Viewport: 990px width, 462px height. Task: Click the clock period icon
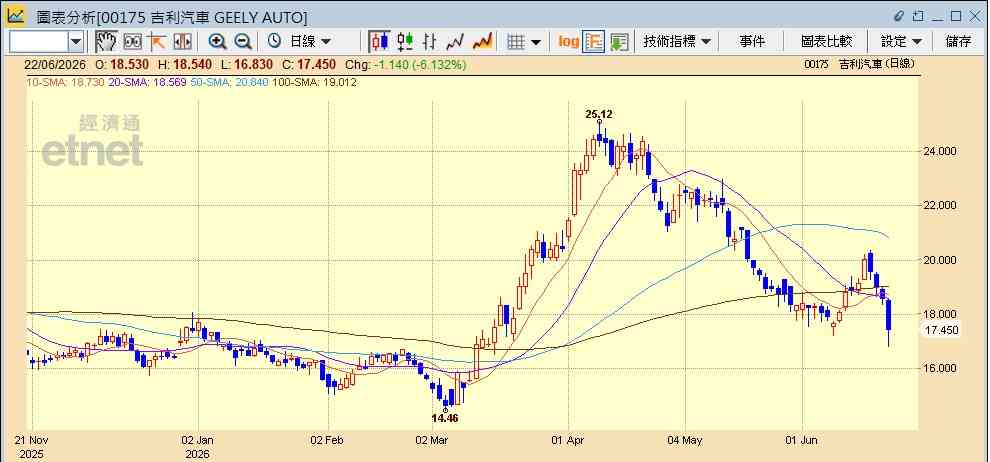[274, 42]
